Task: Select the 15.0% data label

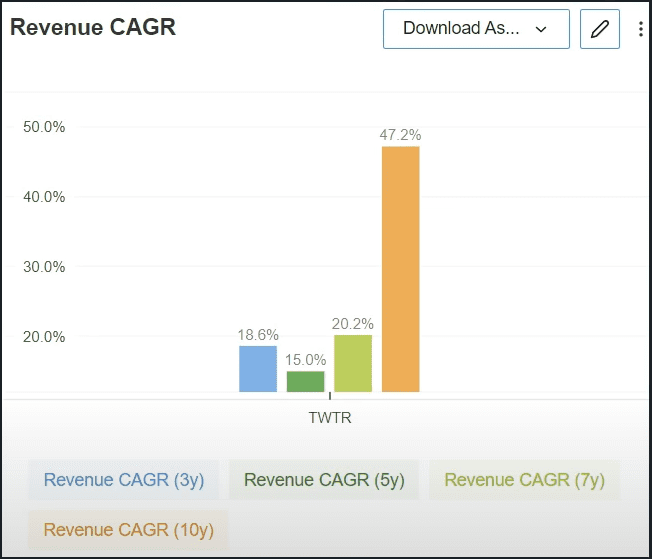Action: (305, 360)
